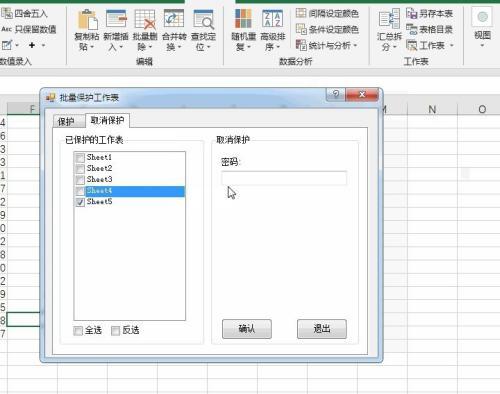Click the 退出 exit button
This screenshot has height=394, width=500.
[x=322, y=329]
